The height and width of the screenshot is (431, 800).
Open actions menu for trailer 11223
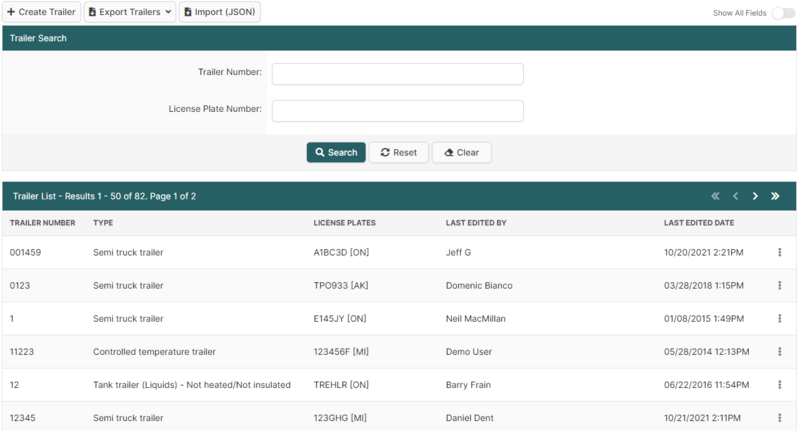click(779, 352)
